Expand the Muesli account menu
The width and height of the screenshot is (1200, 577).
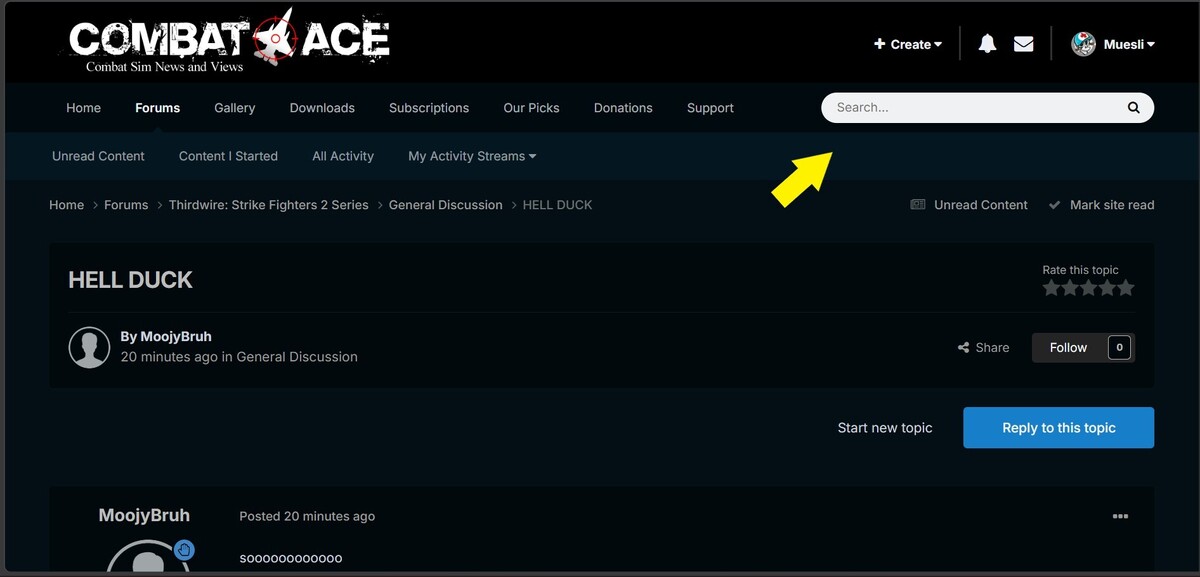pos(1129,44)
